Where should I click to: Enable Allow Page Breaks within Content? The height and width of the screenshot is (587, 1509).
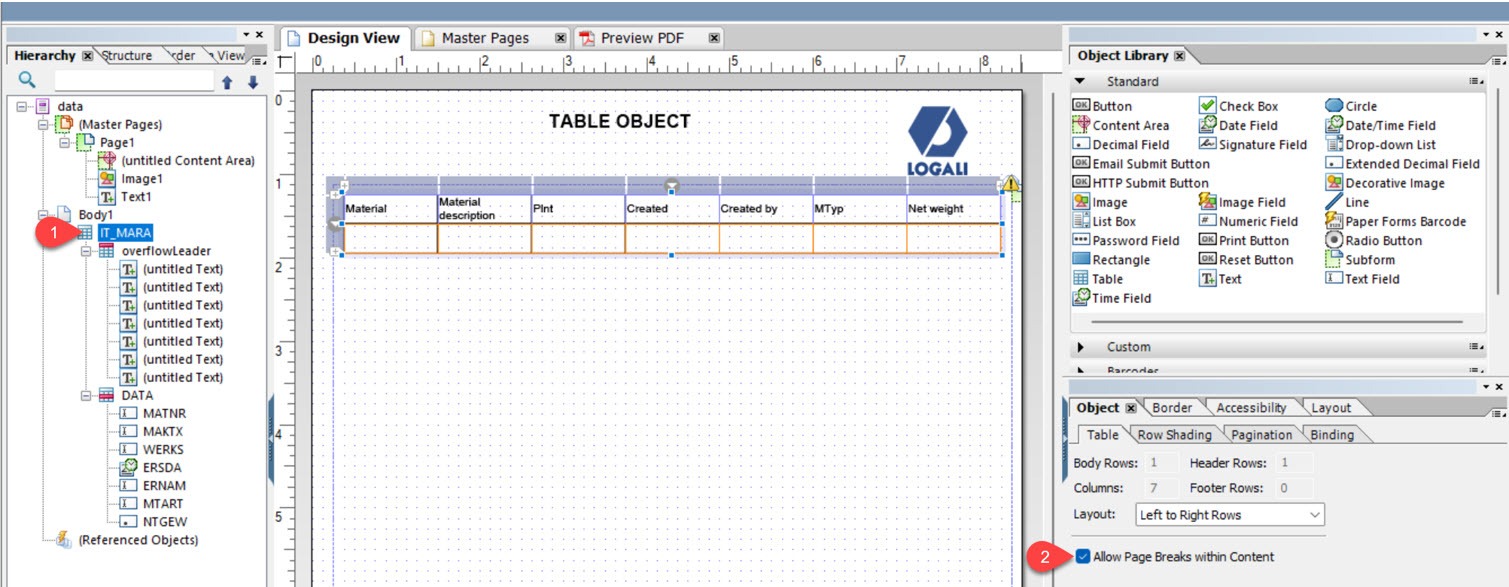point(1083,556)
